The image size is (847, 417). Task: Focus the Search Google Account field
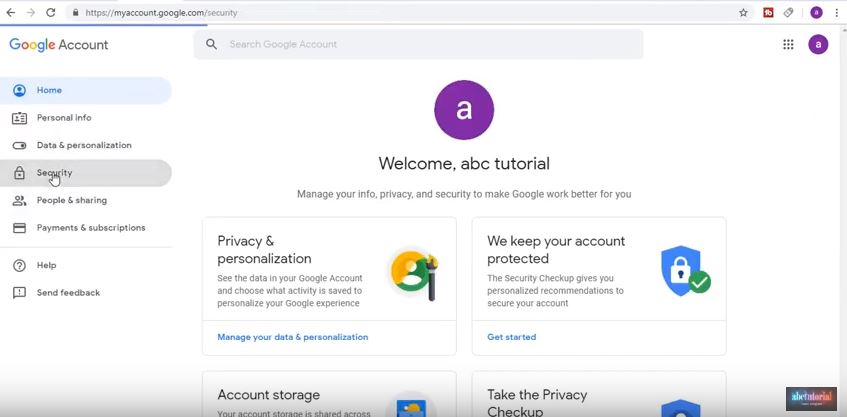(x=419, y=44)
